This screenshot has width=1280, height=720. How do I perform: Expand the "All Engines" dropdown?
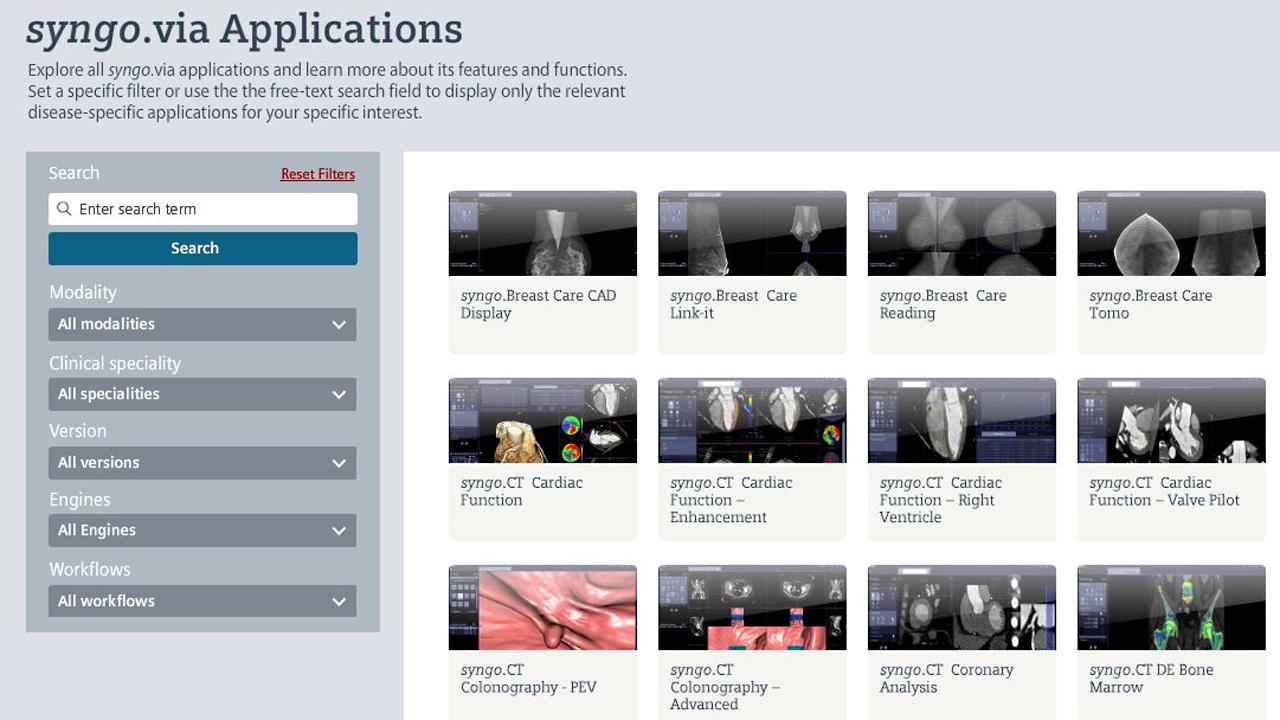202,530
